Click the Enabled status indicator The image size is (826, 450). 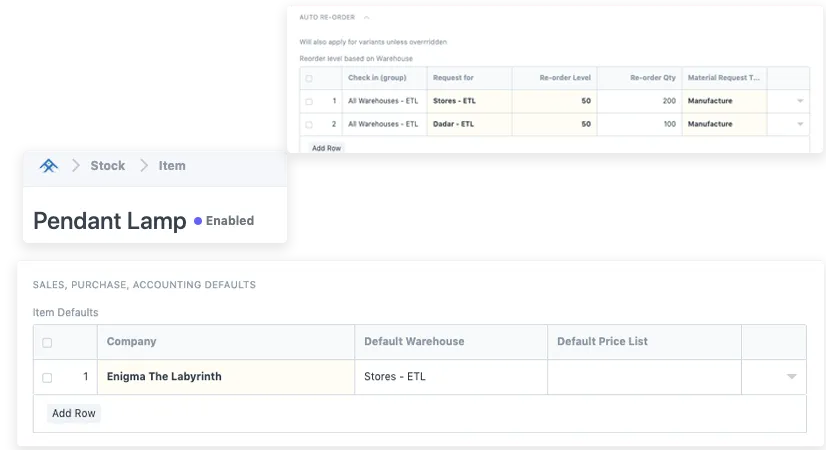pos(224,221)
